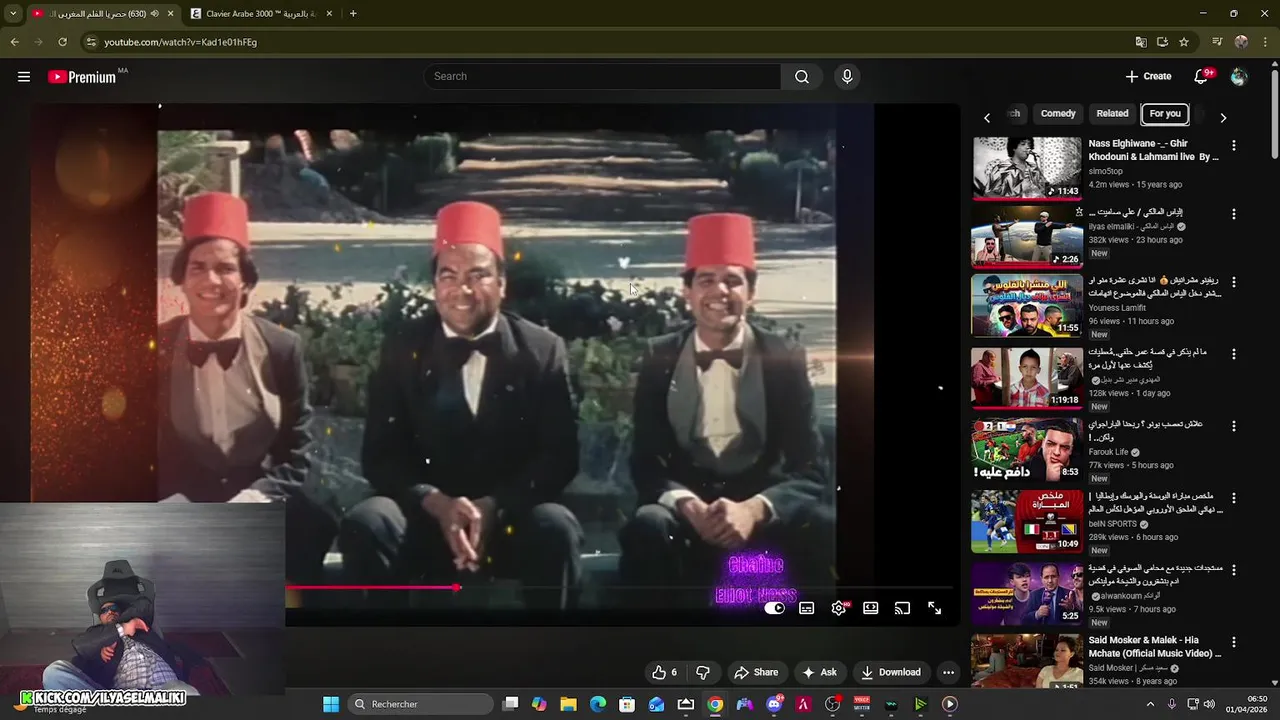
Task: Open Said Mosker & Malek video title
Action: (1154, 647)
